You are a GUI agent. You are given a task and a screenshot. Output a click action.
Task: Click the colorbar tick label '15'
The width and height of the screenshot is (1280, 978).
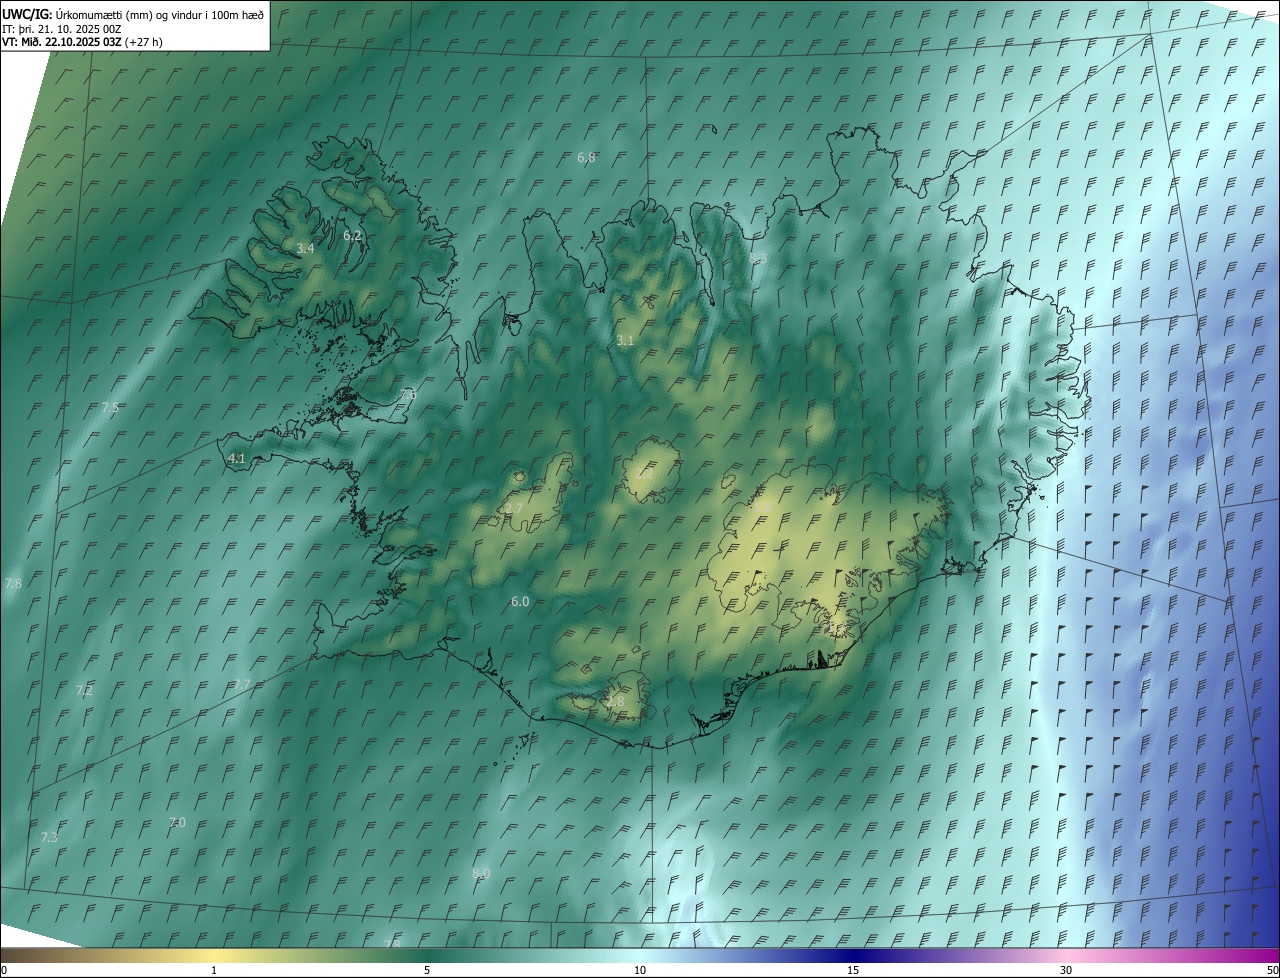click(x=853, y=971)
